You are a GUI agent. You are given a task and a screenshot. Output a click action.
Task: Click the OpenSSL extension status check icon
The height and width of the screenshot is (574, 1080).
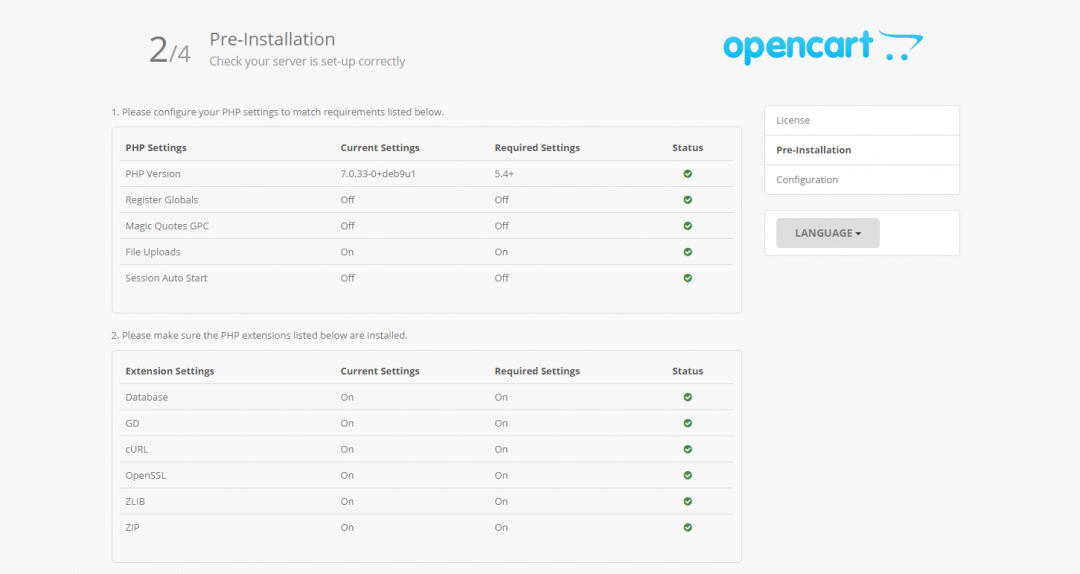pos(687,475)
